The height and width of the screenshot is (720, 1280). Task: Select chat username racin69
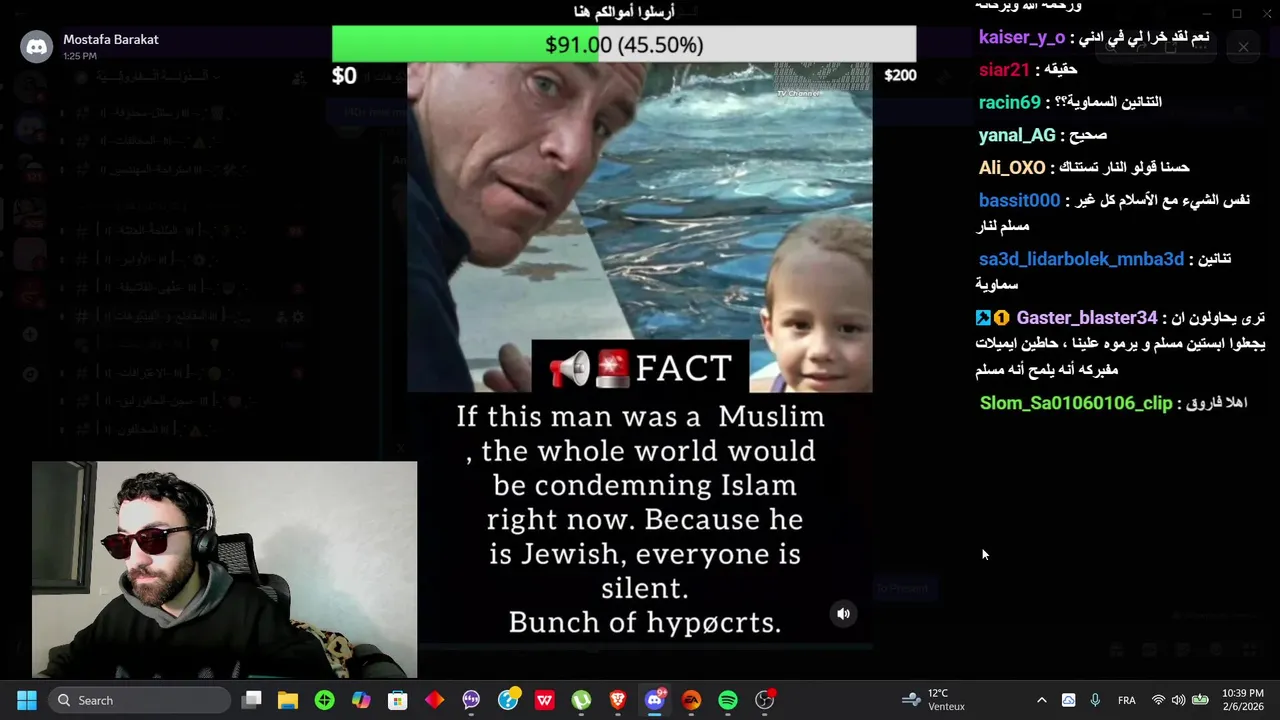pos(1010,102)
